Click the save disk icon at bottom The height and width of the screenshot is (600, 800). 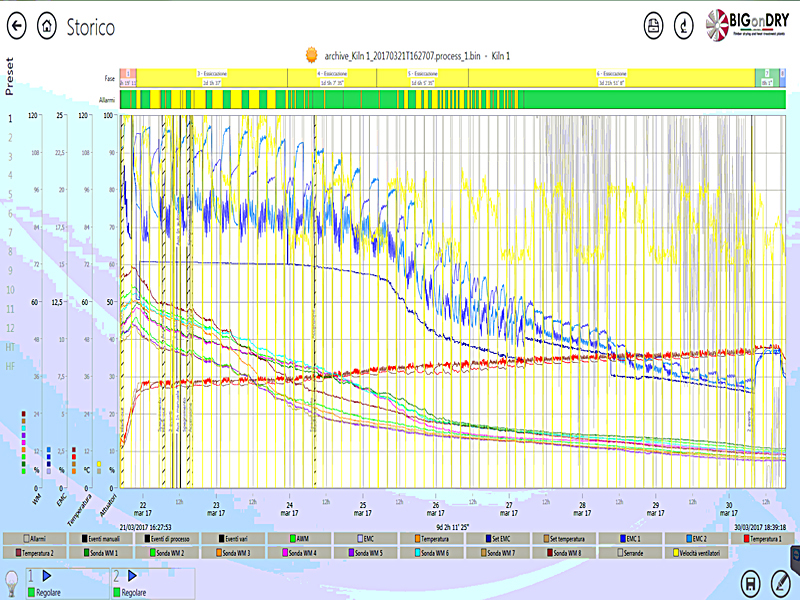[x=751, y=582]
